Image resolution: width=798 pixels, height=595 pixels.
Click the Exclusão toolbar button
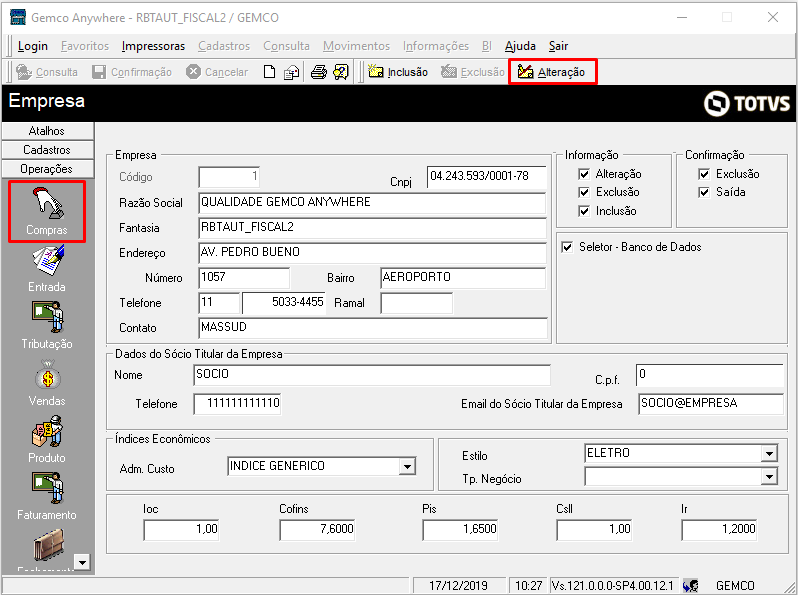[472, 72]
